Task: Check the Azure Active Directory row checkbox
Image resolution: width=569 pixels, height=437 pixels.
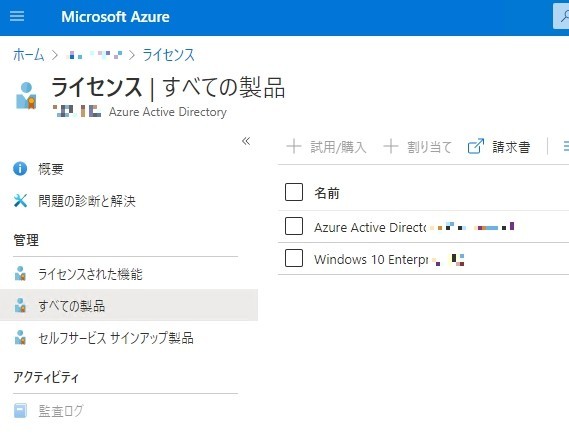Action: (294, 226)
